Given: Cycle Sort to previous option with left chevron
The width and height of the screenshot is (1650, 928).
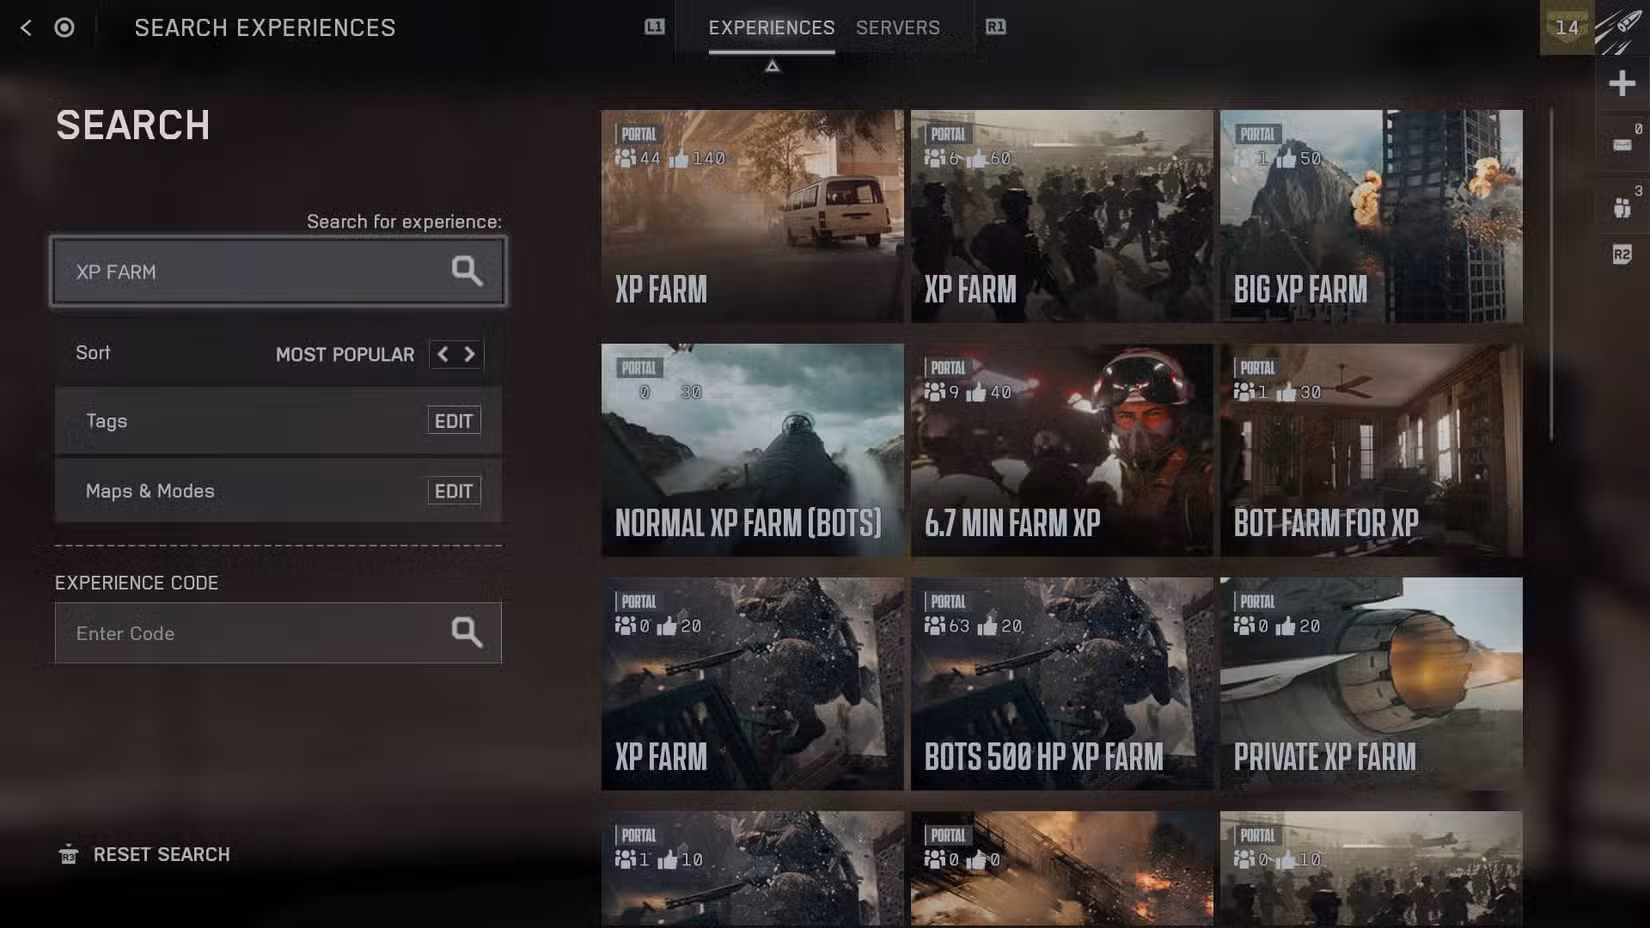Looking at the screenshot, I should [x=443, y=354].
